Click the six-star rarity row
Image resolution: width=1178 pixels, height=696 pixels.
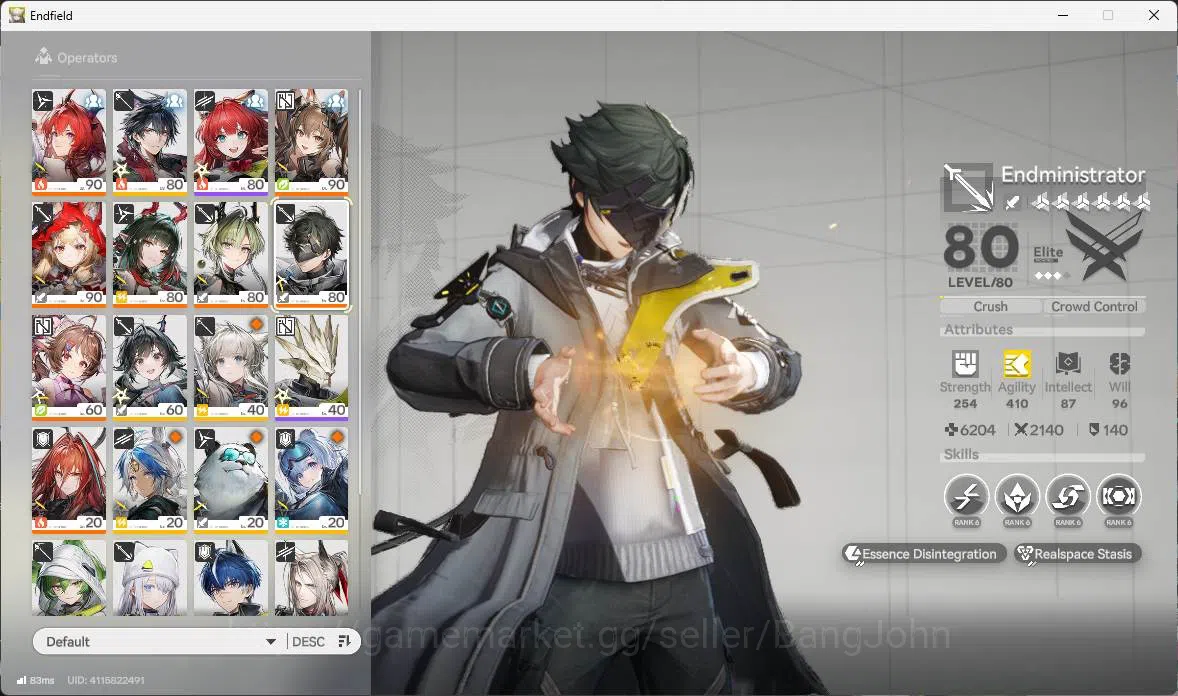click(x=1090, y=201)
